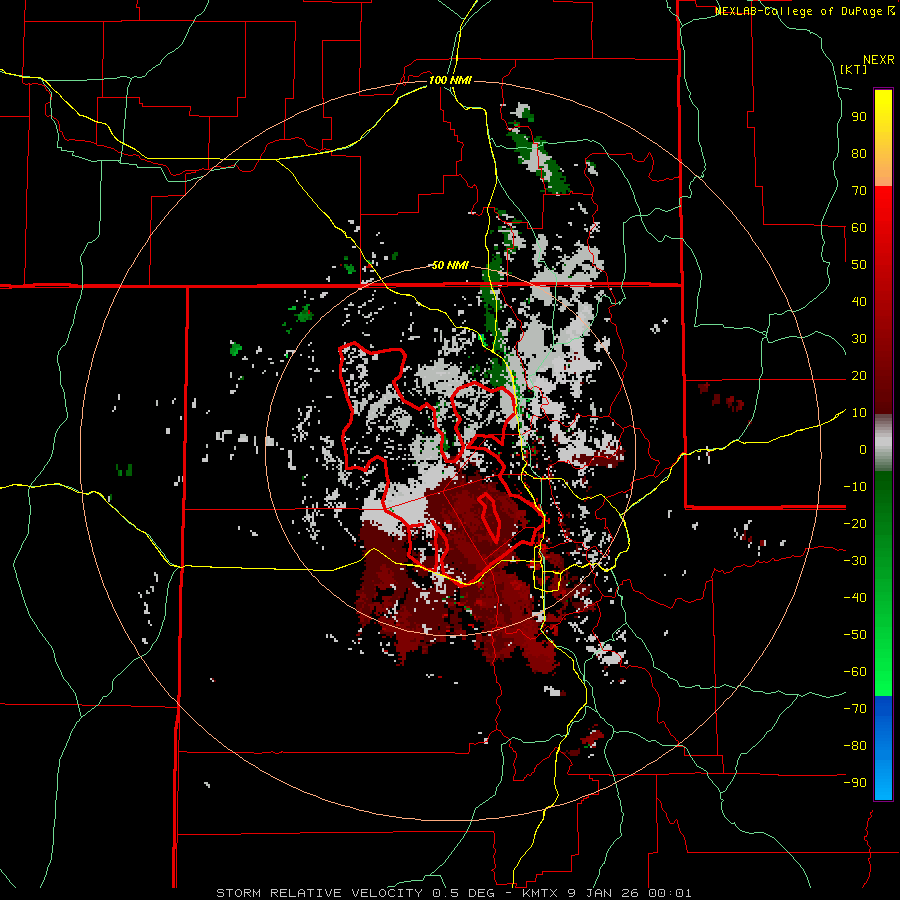The width and height of the screenshot is (900, 900).
Task: Click the [KT] units label
Action: [x=853, y=69]
